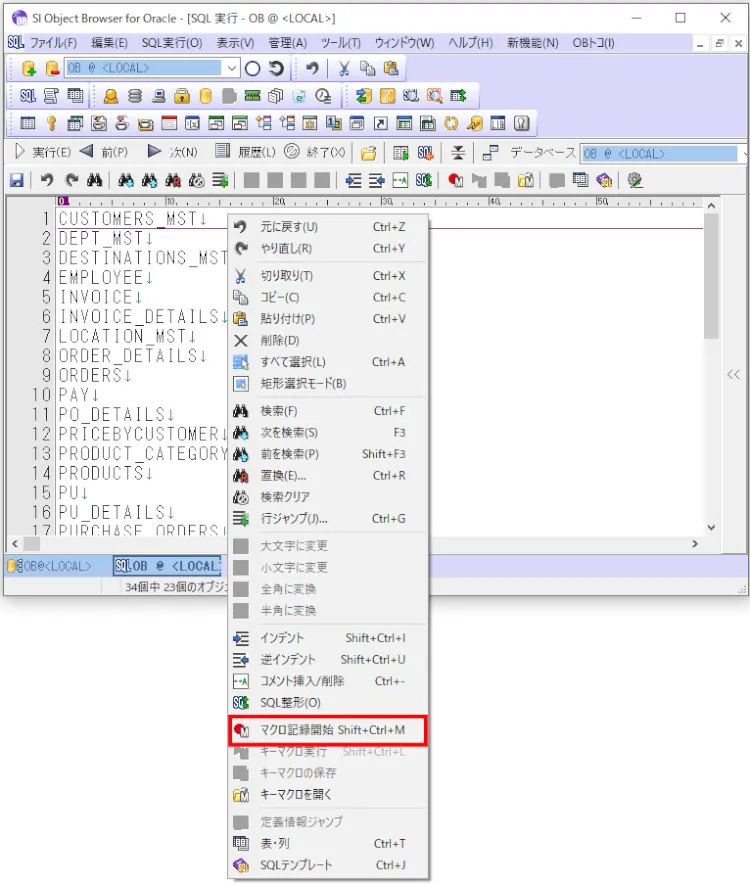This screenshot has height=883, width=750.
Task: Open the 編集(E) menu
Action: coord(109,43)
